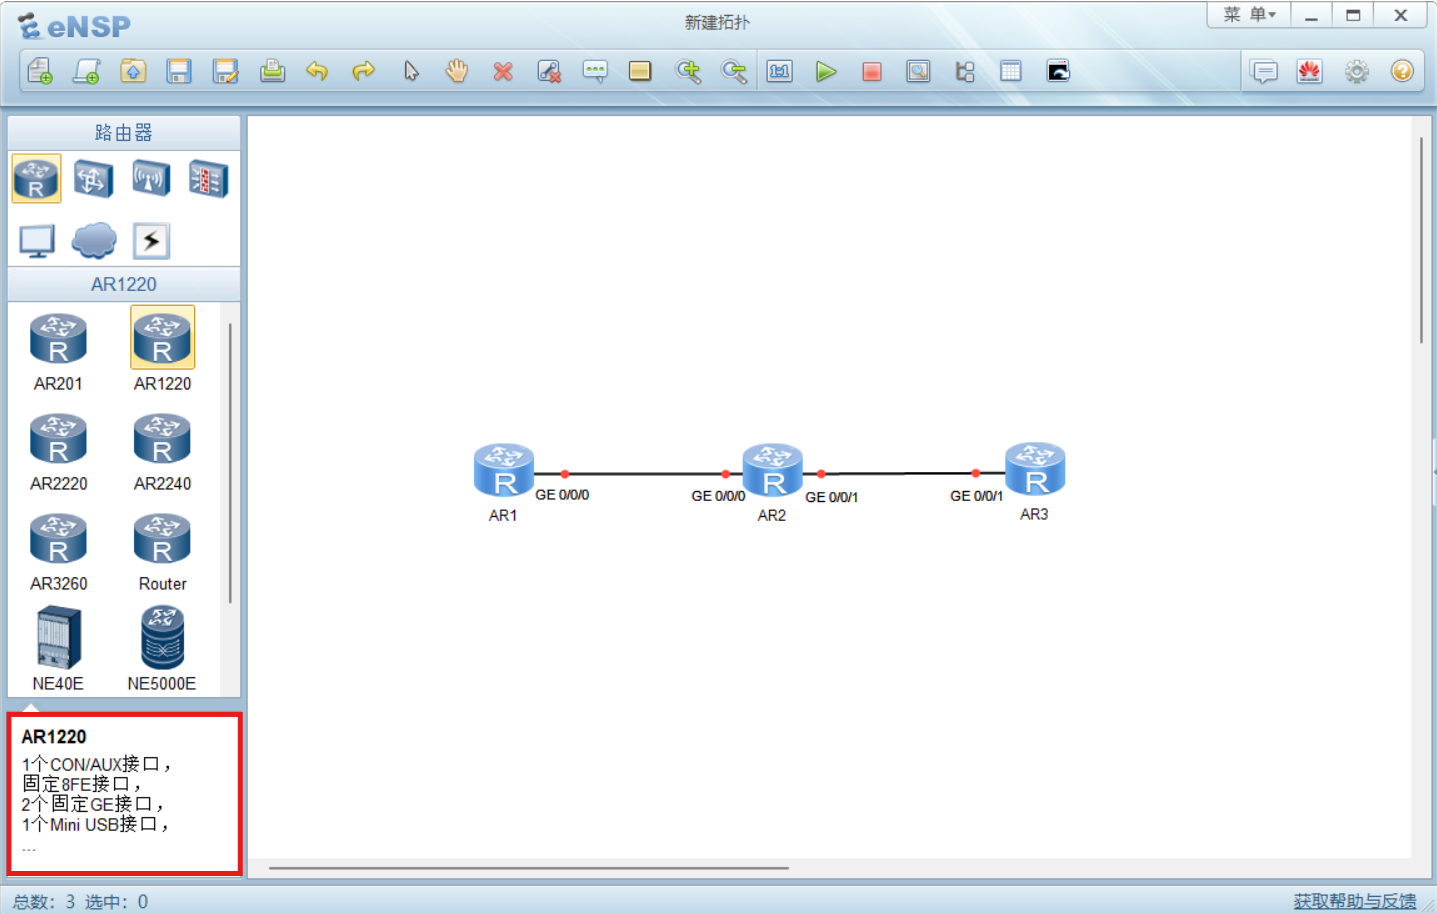1437x913 pixels.
Task: Click the delete all connections icon
Action: 549,71
